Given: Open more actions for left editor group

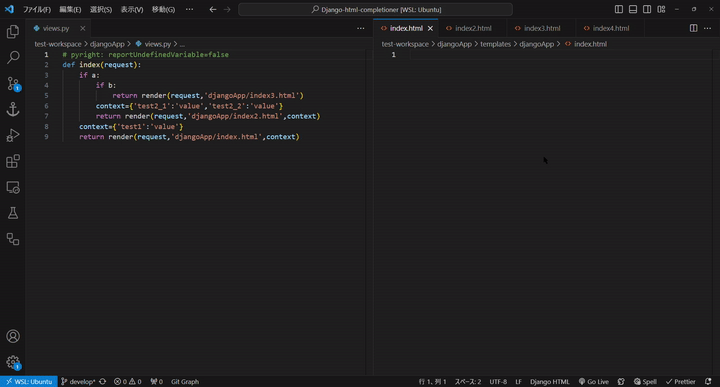Looking at the screenshot, I should [360, 28].
